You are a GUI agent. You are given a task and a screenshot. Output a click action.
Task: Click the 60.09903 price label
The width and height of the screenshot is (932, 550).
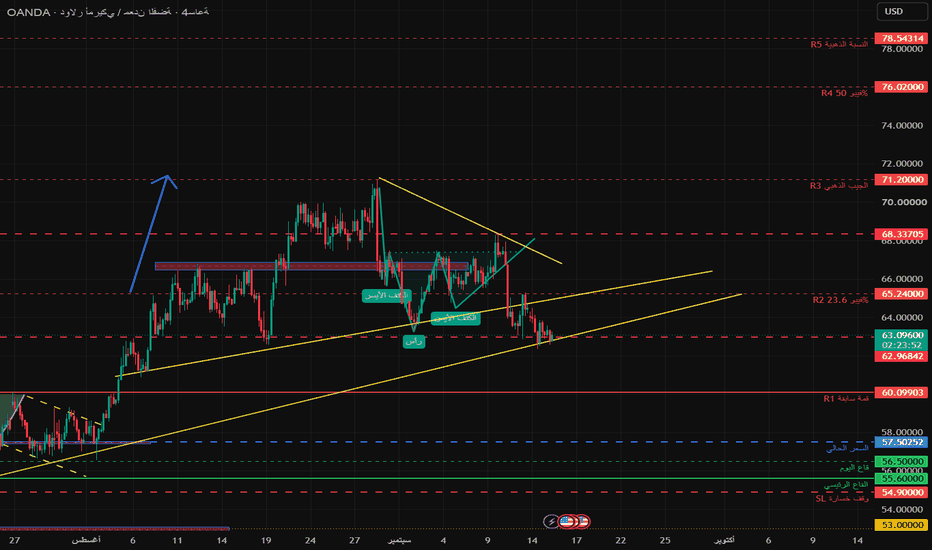902,392
